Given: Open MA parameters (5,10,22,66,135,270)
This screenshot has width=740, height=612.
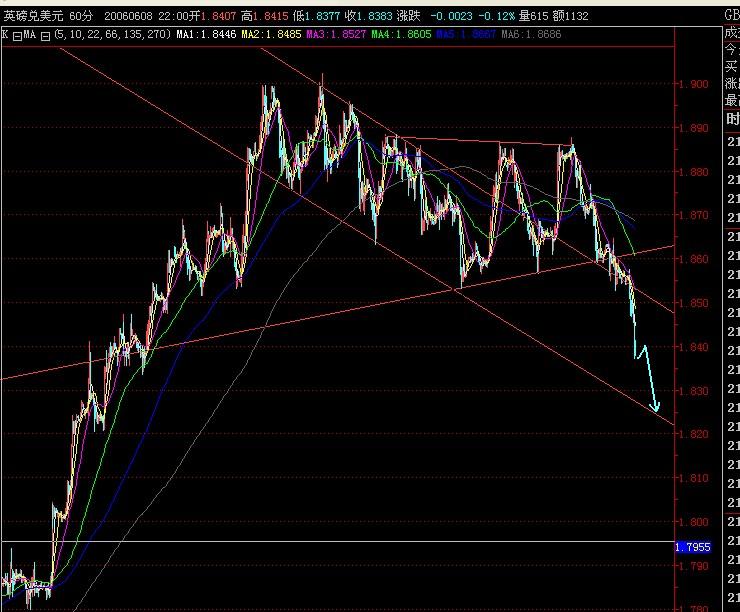Looking at the screenshot, I should (112, 34).
